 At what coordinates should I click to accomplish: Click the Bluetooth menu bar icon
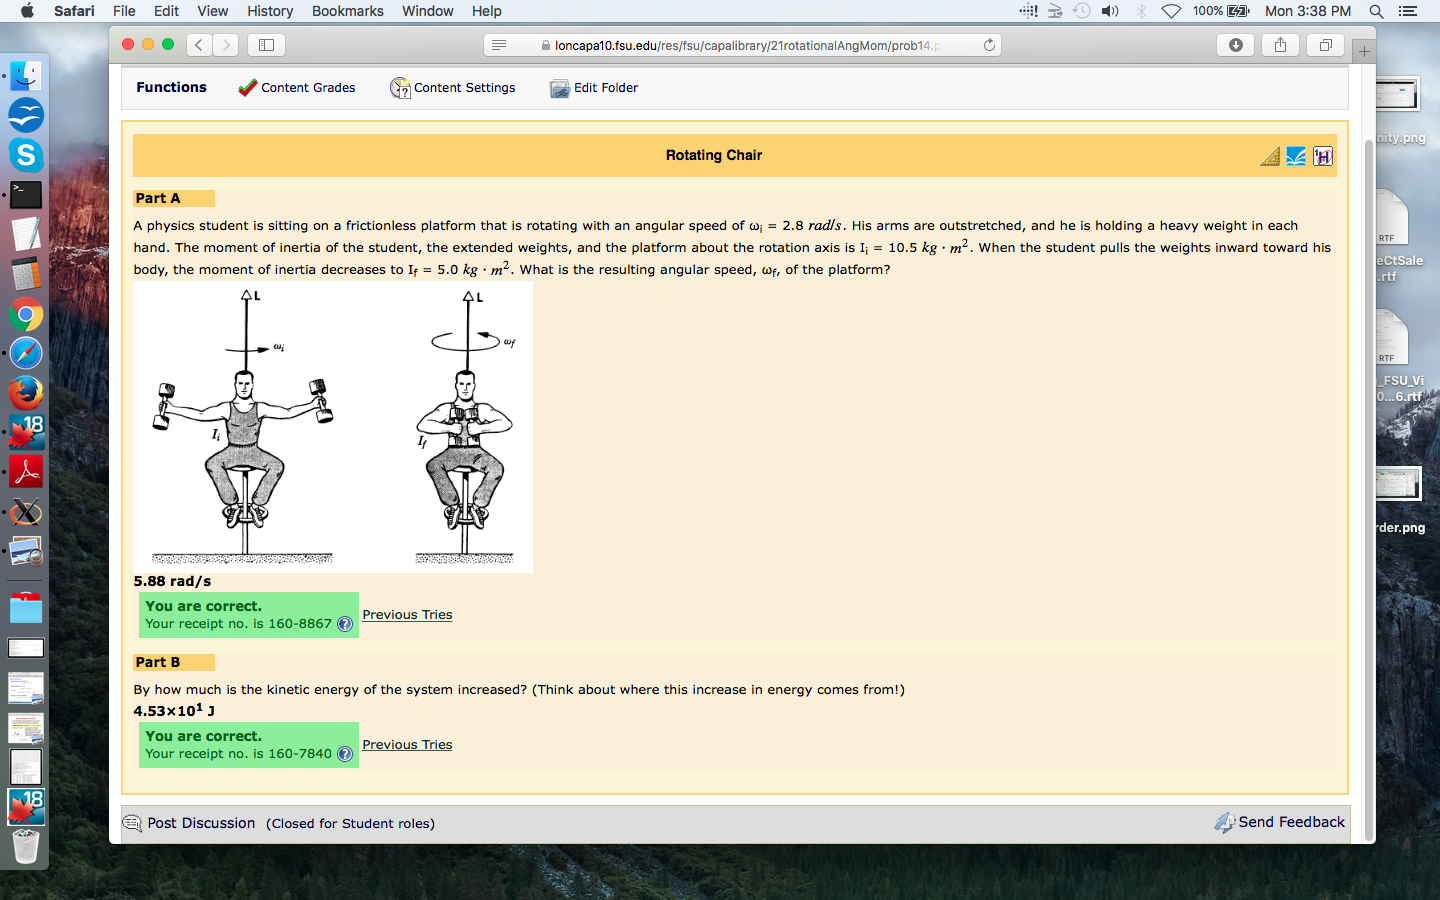click(x=1141, y=11)
